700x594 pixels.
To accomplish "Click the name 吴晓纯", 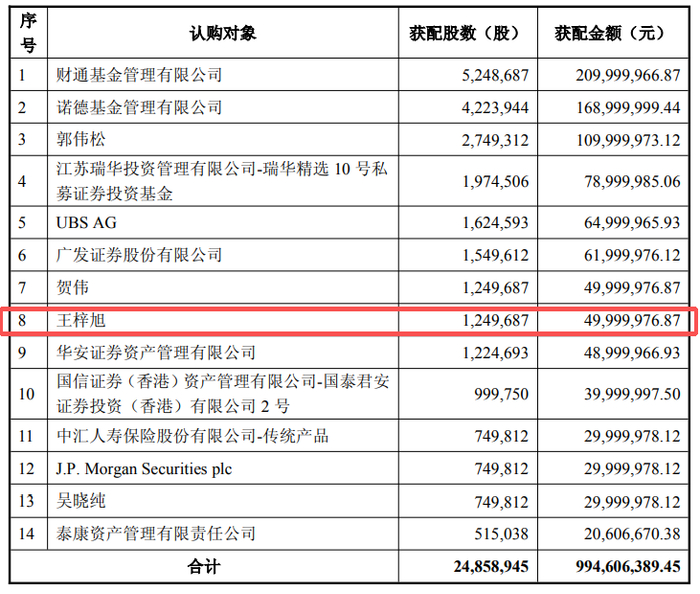I will tap(81, 501).
